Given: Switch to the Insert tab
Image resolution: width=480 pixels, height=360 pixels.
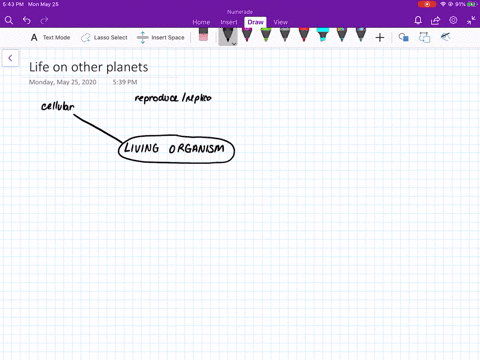Looking at the screenshot, I should [x=229, y=22].
